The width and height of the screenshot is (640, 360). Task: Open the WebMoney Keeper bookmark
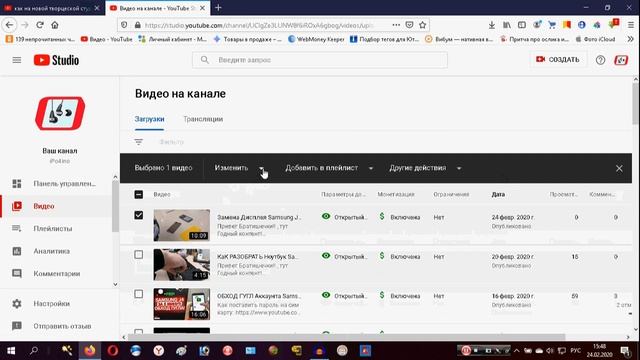click(316, 39)
